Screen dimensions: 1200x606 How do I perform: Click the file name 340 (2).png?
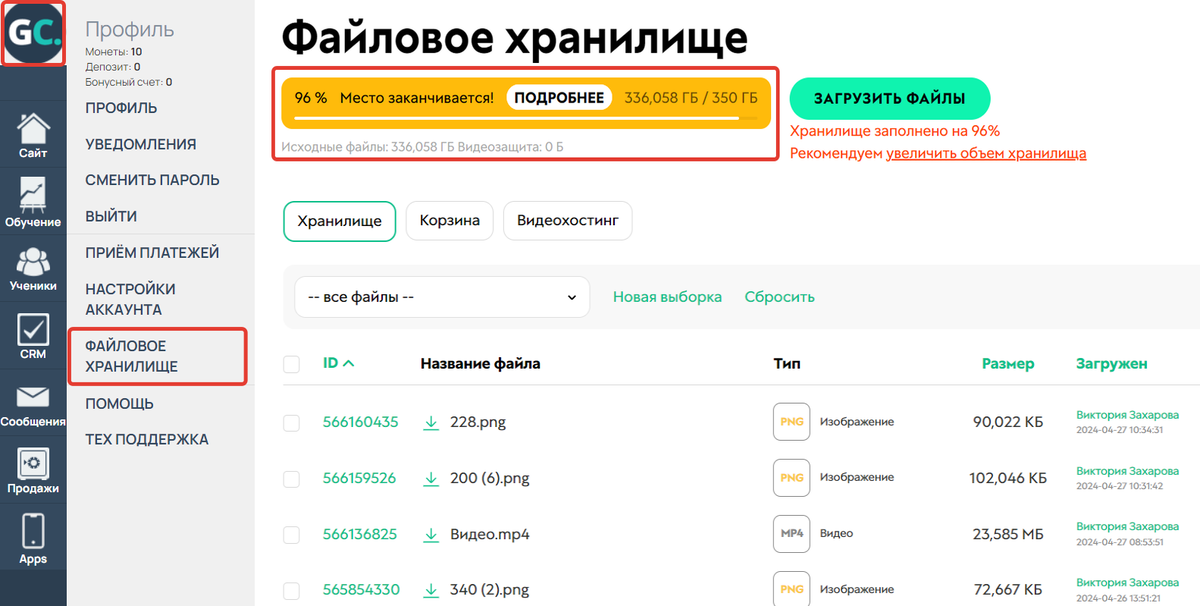(490, 589)
